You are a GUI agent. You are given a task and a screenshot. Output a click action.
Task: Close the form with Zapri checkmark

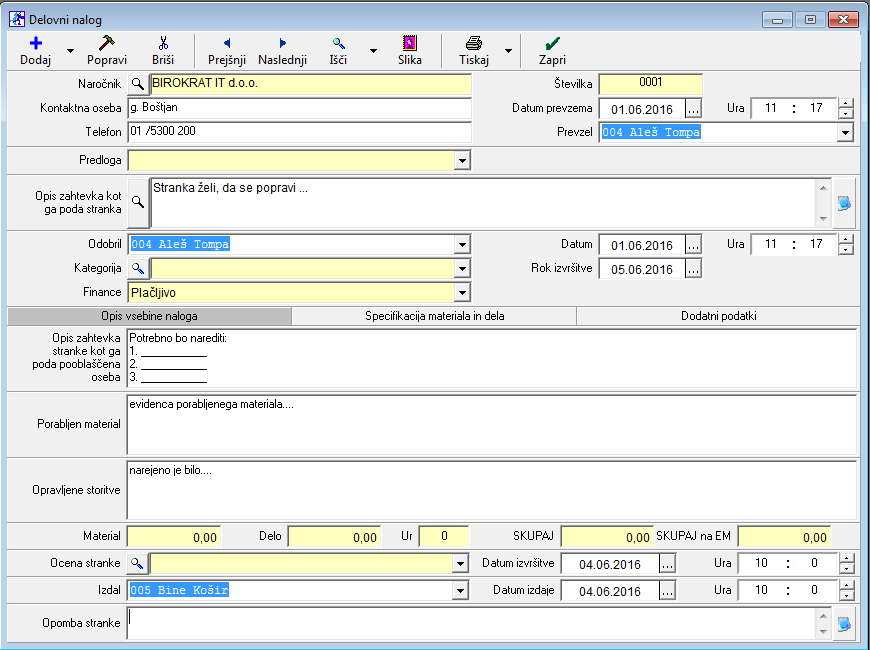(x=552, y=43)
